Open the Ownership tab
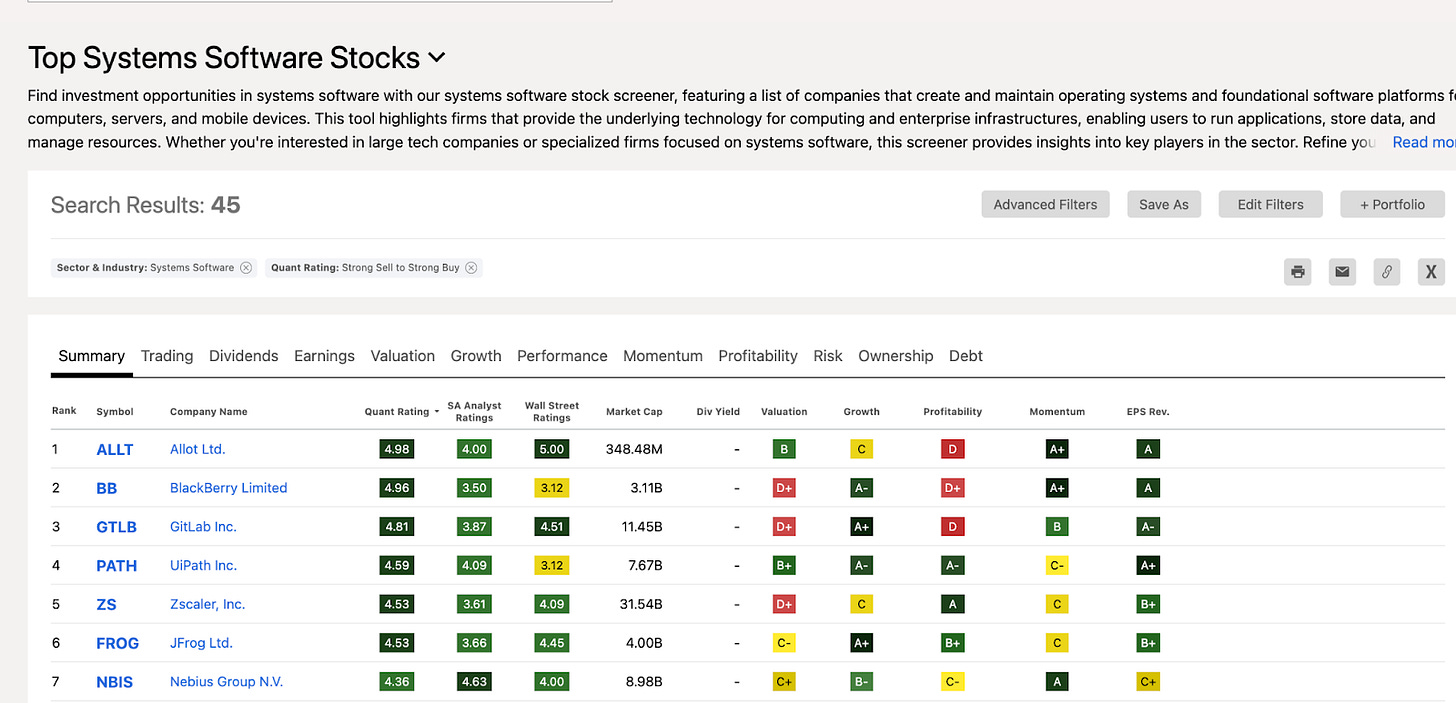 (896, 356)
